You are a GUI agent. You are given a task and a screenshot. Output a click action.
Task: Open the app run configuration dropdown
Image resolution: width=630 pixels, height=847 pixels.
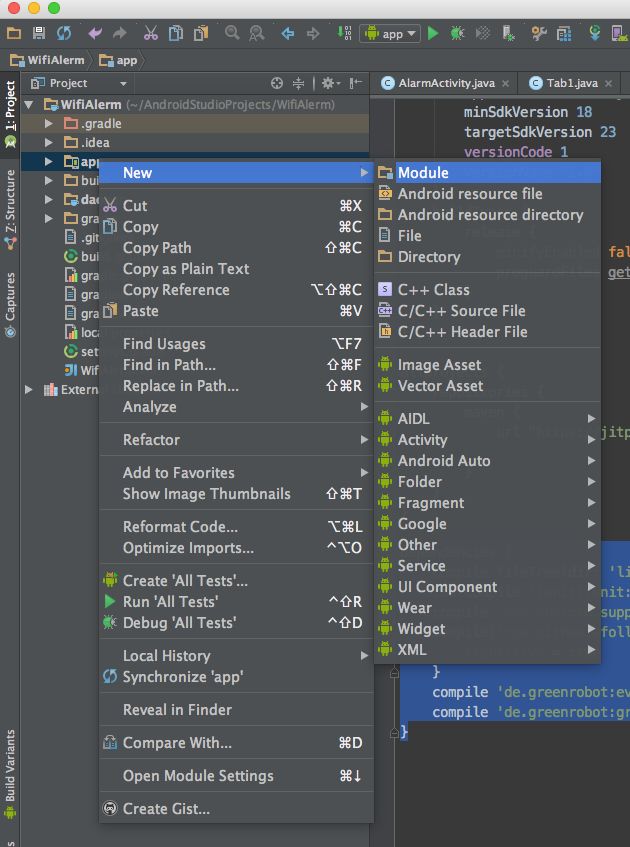coord(390,33)
